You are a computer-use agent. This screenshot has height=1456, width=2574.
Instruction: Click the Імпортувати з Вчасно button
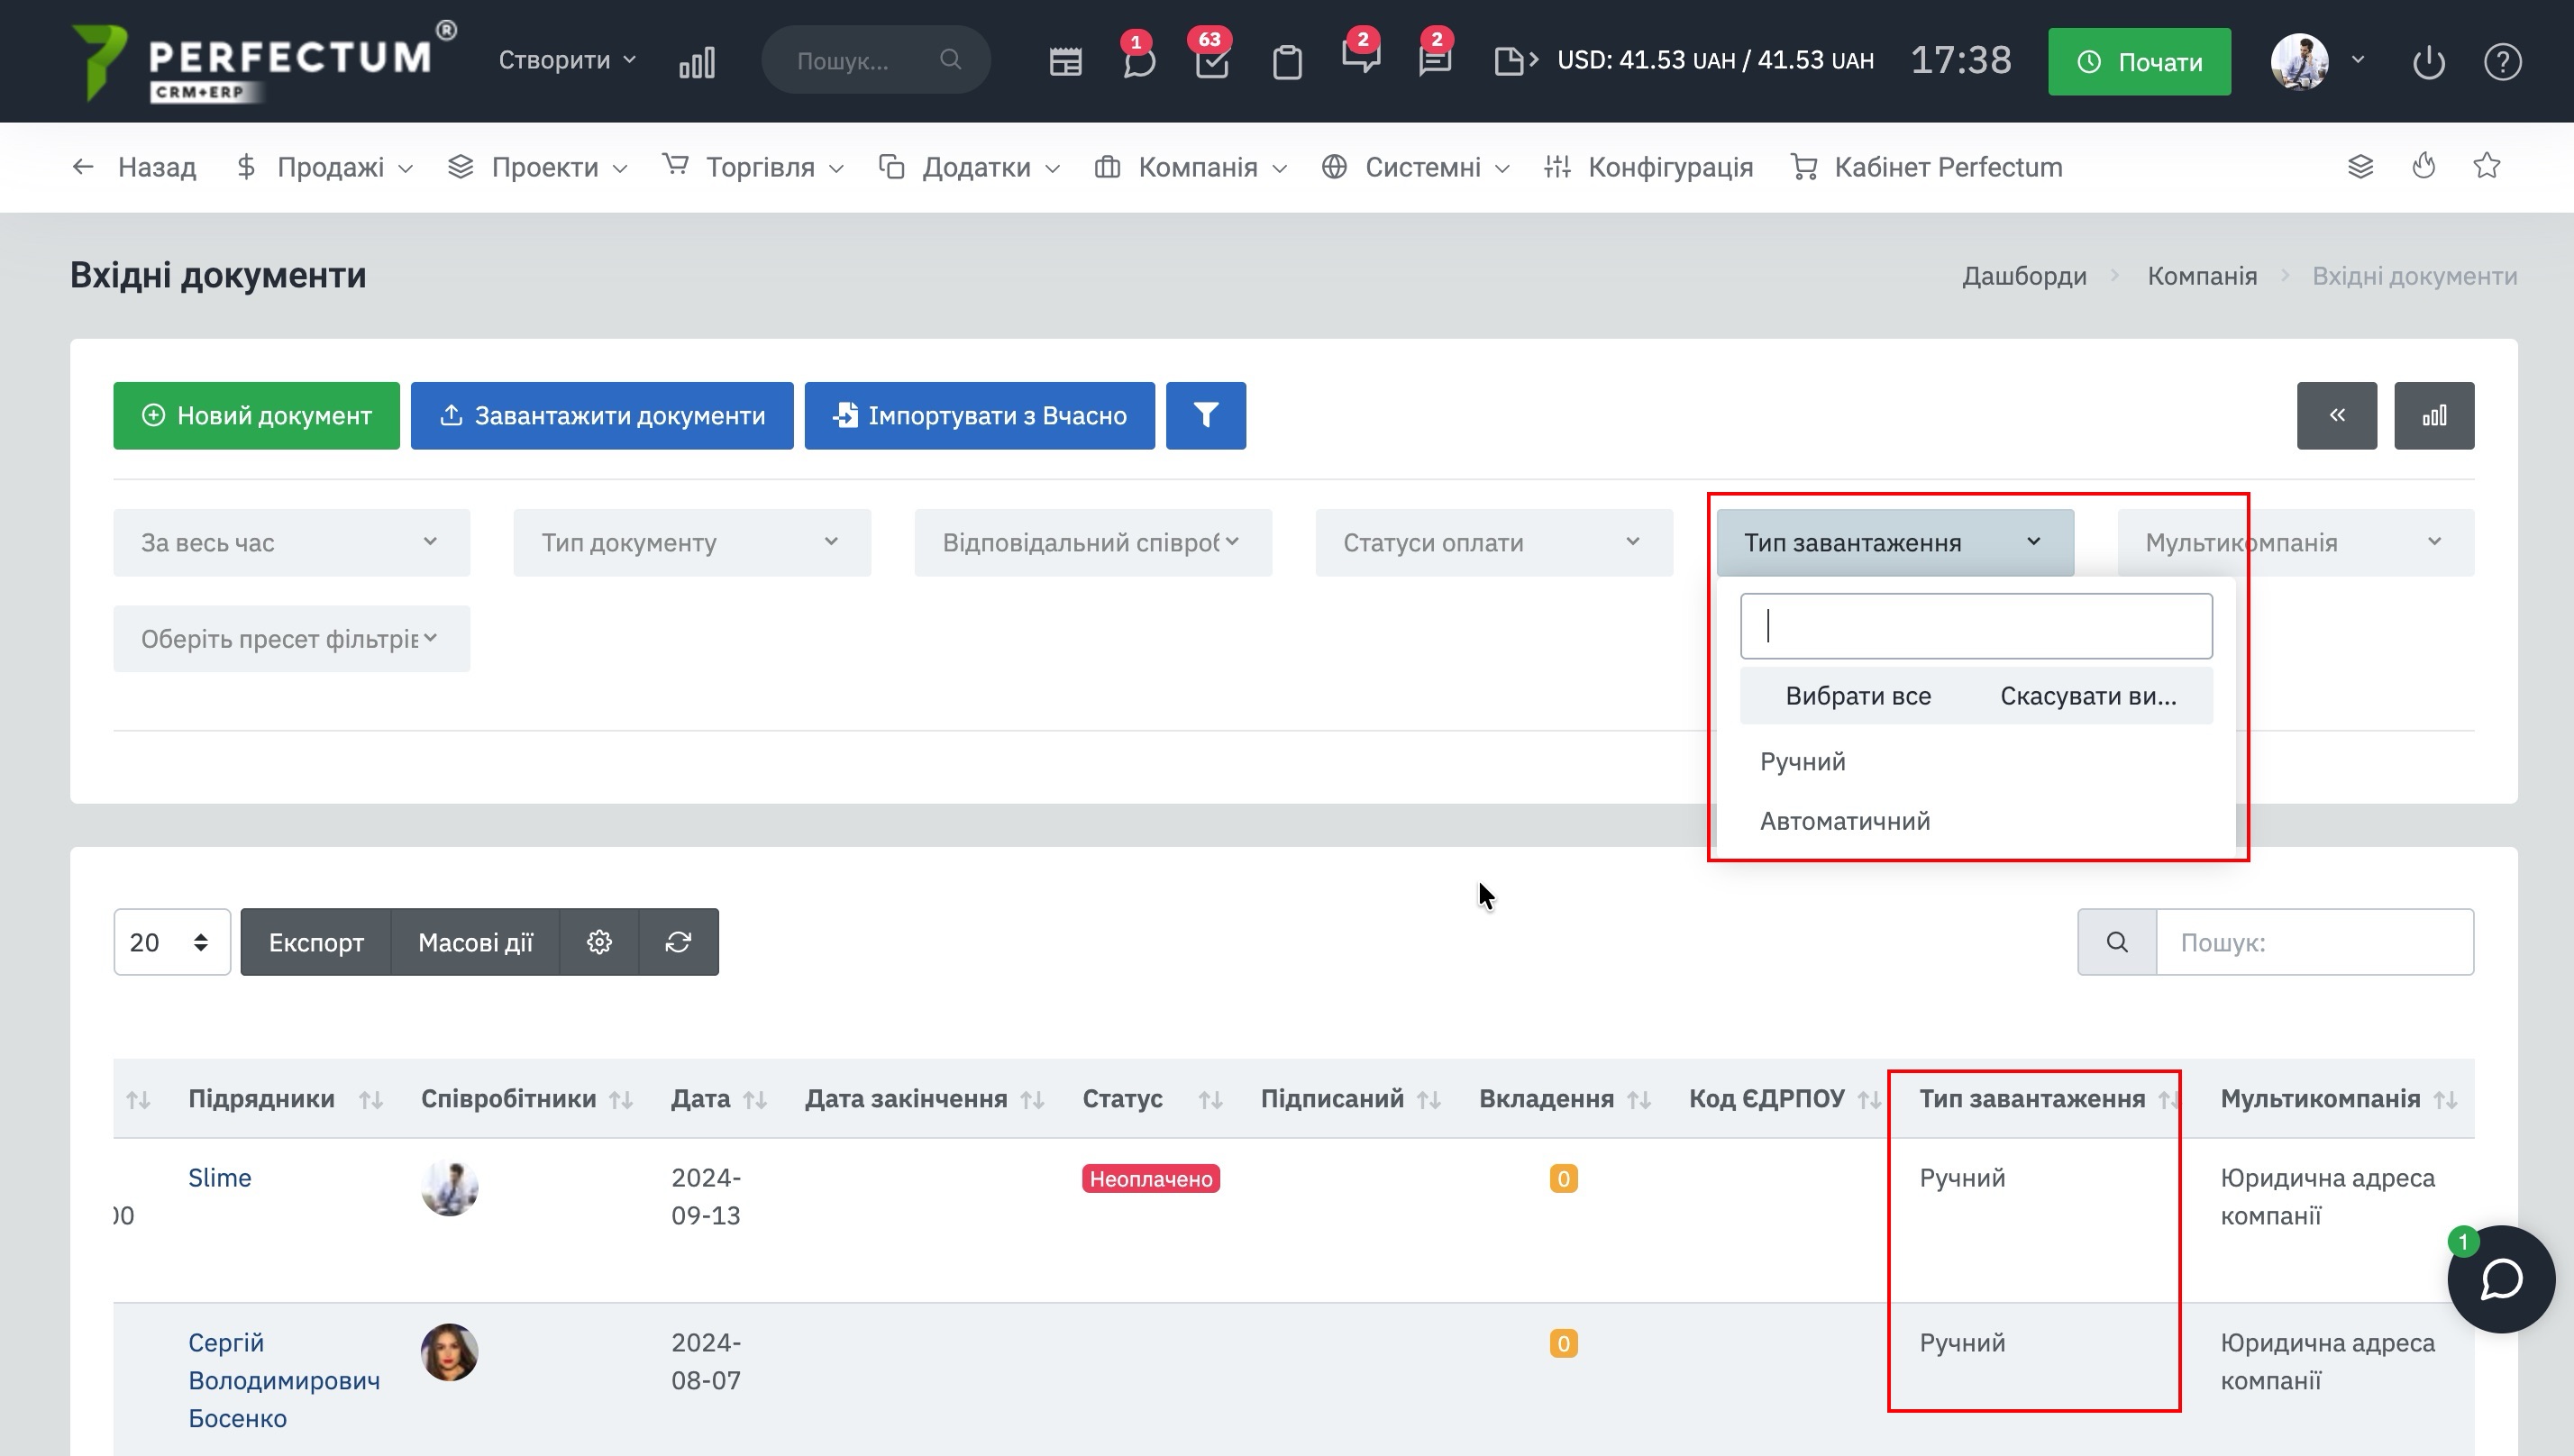(979, 415)
